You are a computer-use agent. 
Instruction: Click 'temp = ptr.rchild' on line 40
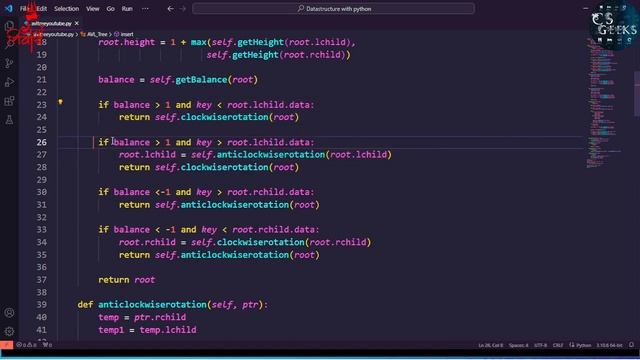(x=142, y=317)
